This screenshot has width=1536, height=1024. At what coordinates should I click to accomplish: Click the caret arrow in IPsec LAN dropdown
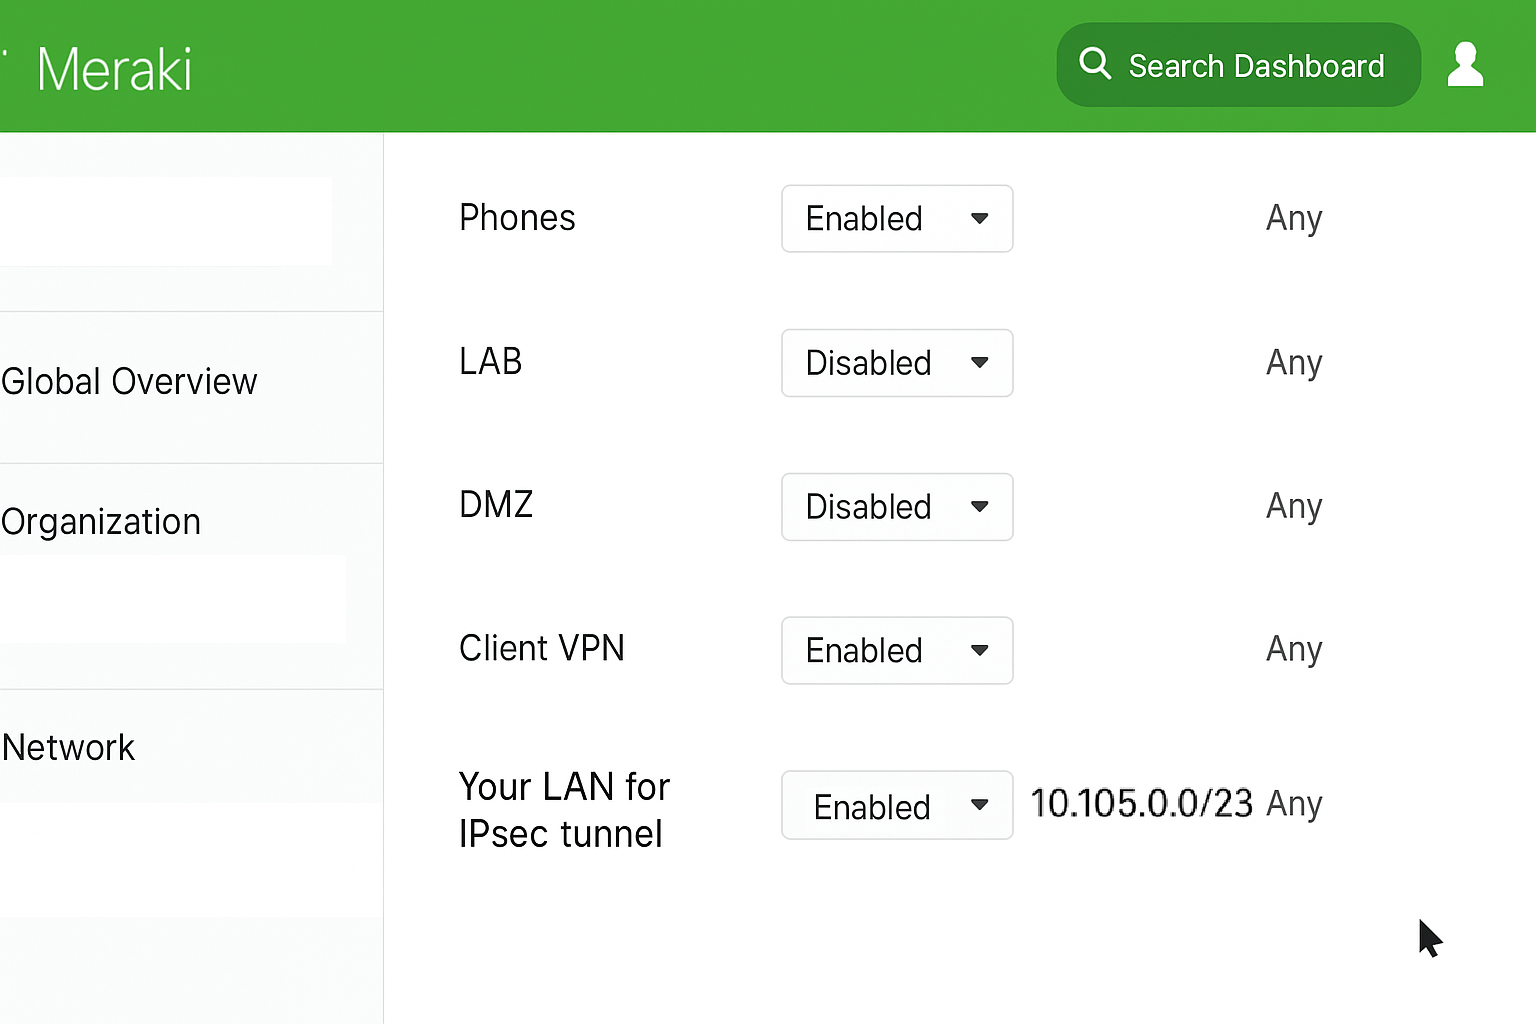[980, 804]
